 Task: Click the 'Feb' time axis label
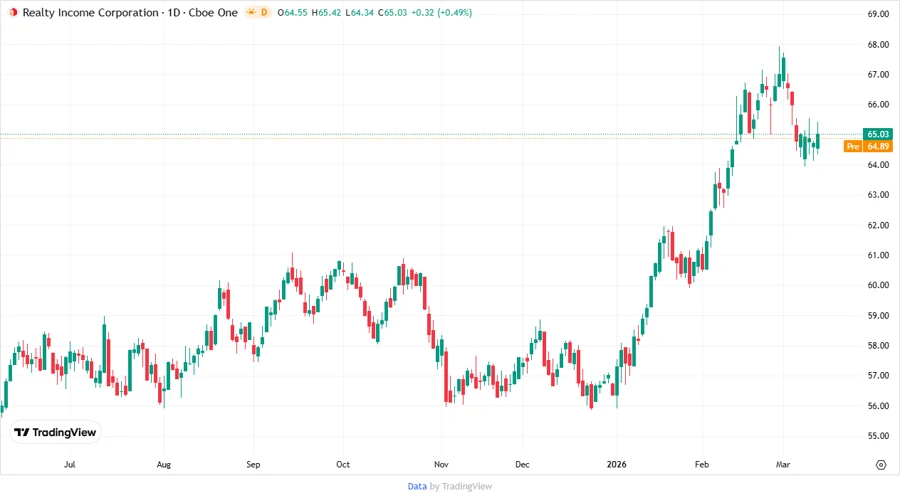click(701, 464)
